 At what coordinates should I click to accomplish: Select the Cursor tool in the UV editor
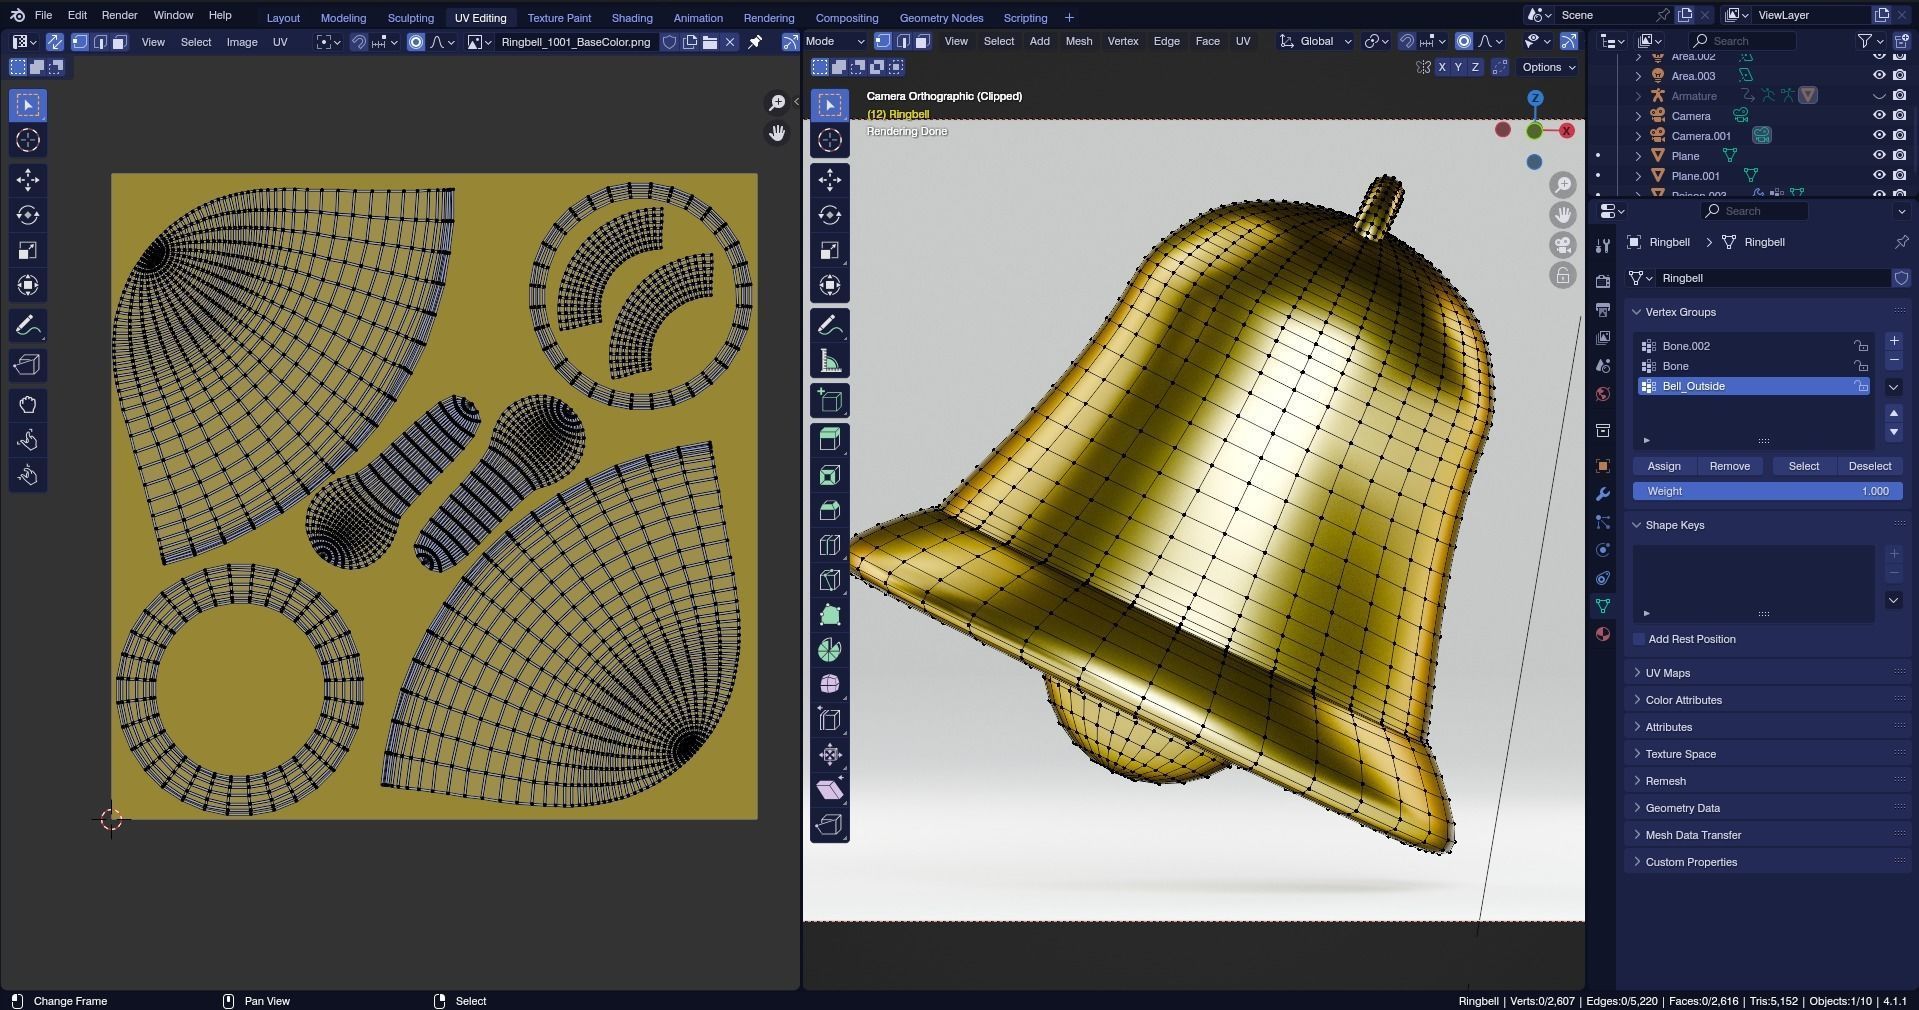click(28, 140)
